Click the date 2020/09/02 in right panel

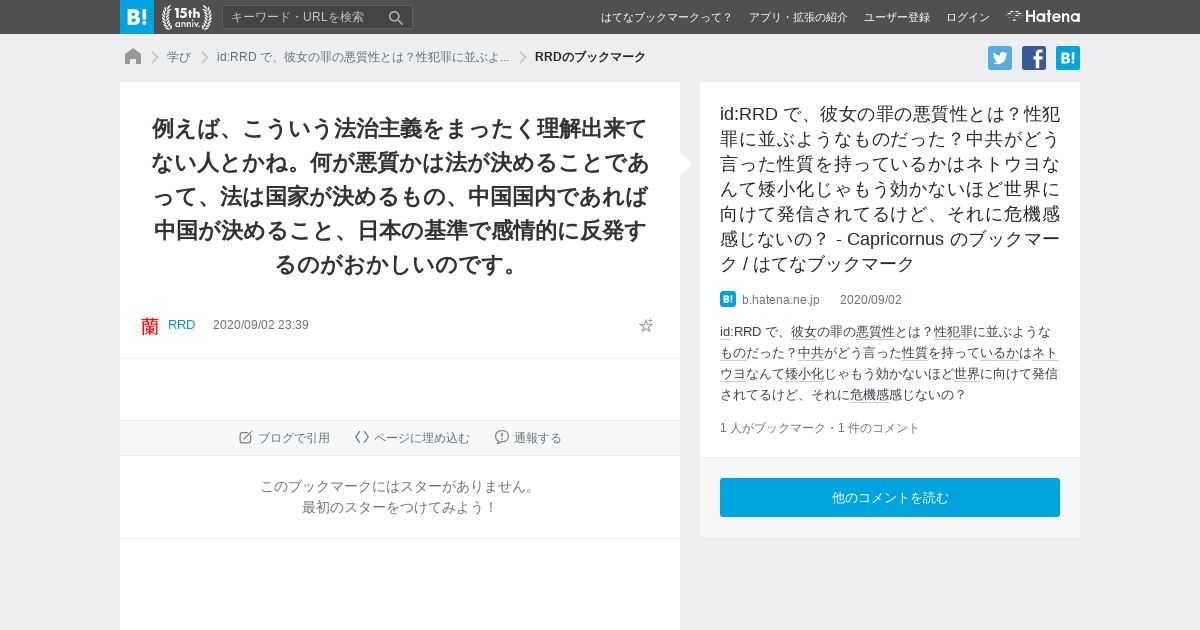(x=871, y=300)
